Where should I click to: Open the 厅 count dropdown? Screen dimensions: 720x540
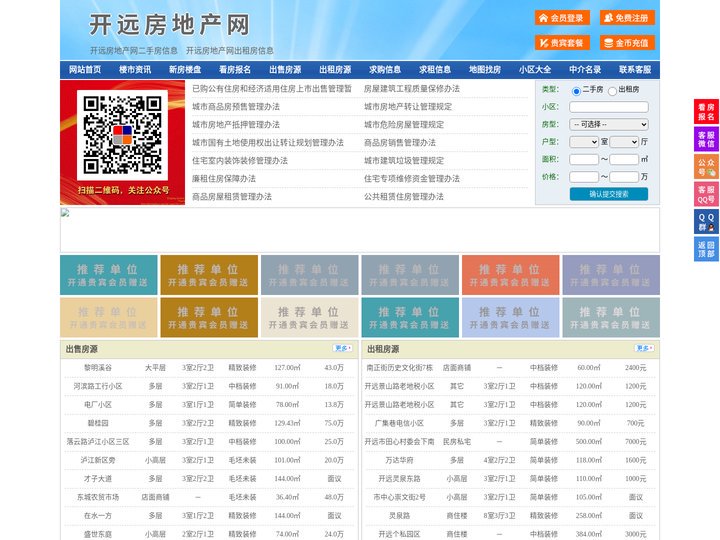624,142
